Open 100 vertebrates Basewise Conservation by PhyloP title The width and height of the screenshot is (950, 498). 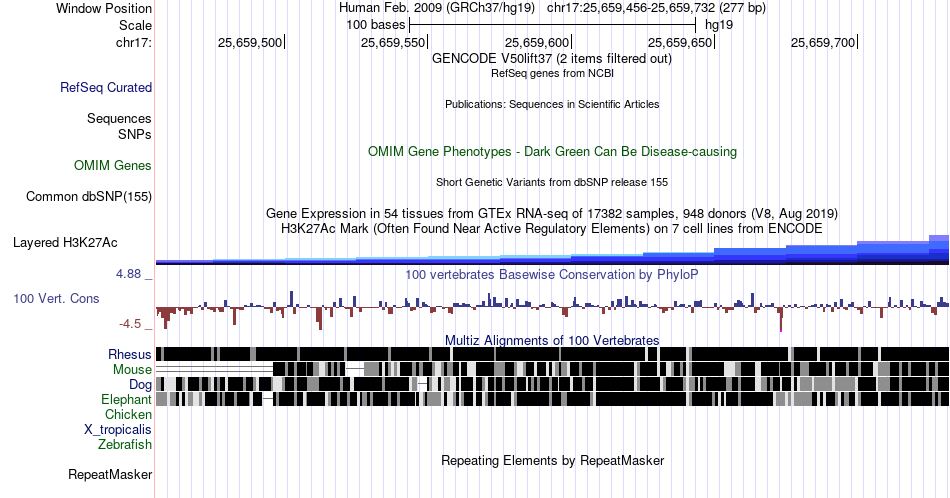tap(552, 274)
